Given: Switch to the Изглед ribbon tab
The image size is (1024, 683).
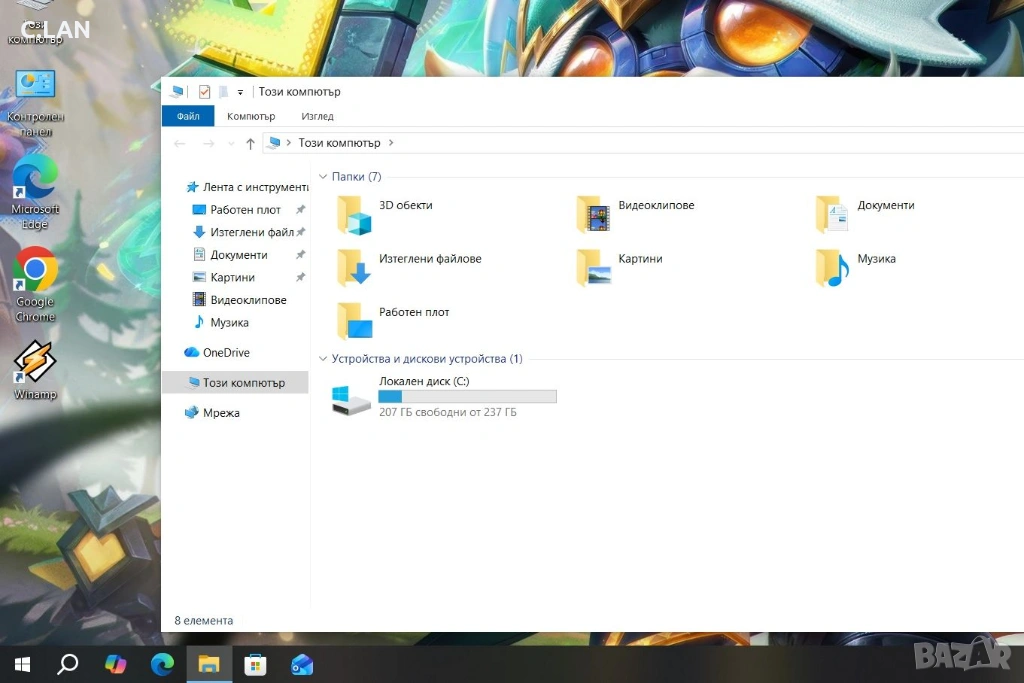Looking at the screenshot, I should pos(317,116).
